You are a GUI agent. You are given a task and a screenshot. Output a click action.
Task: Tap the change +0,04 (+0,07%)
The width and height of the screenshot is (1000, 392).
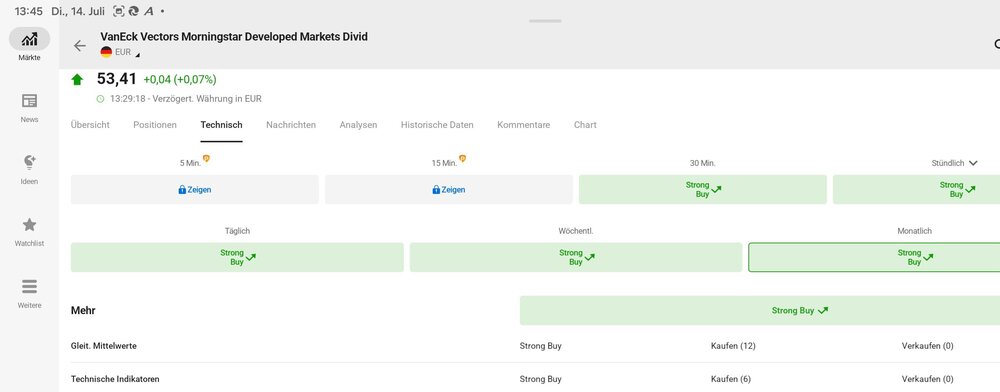tap(180, 80)
